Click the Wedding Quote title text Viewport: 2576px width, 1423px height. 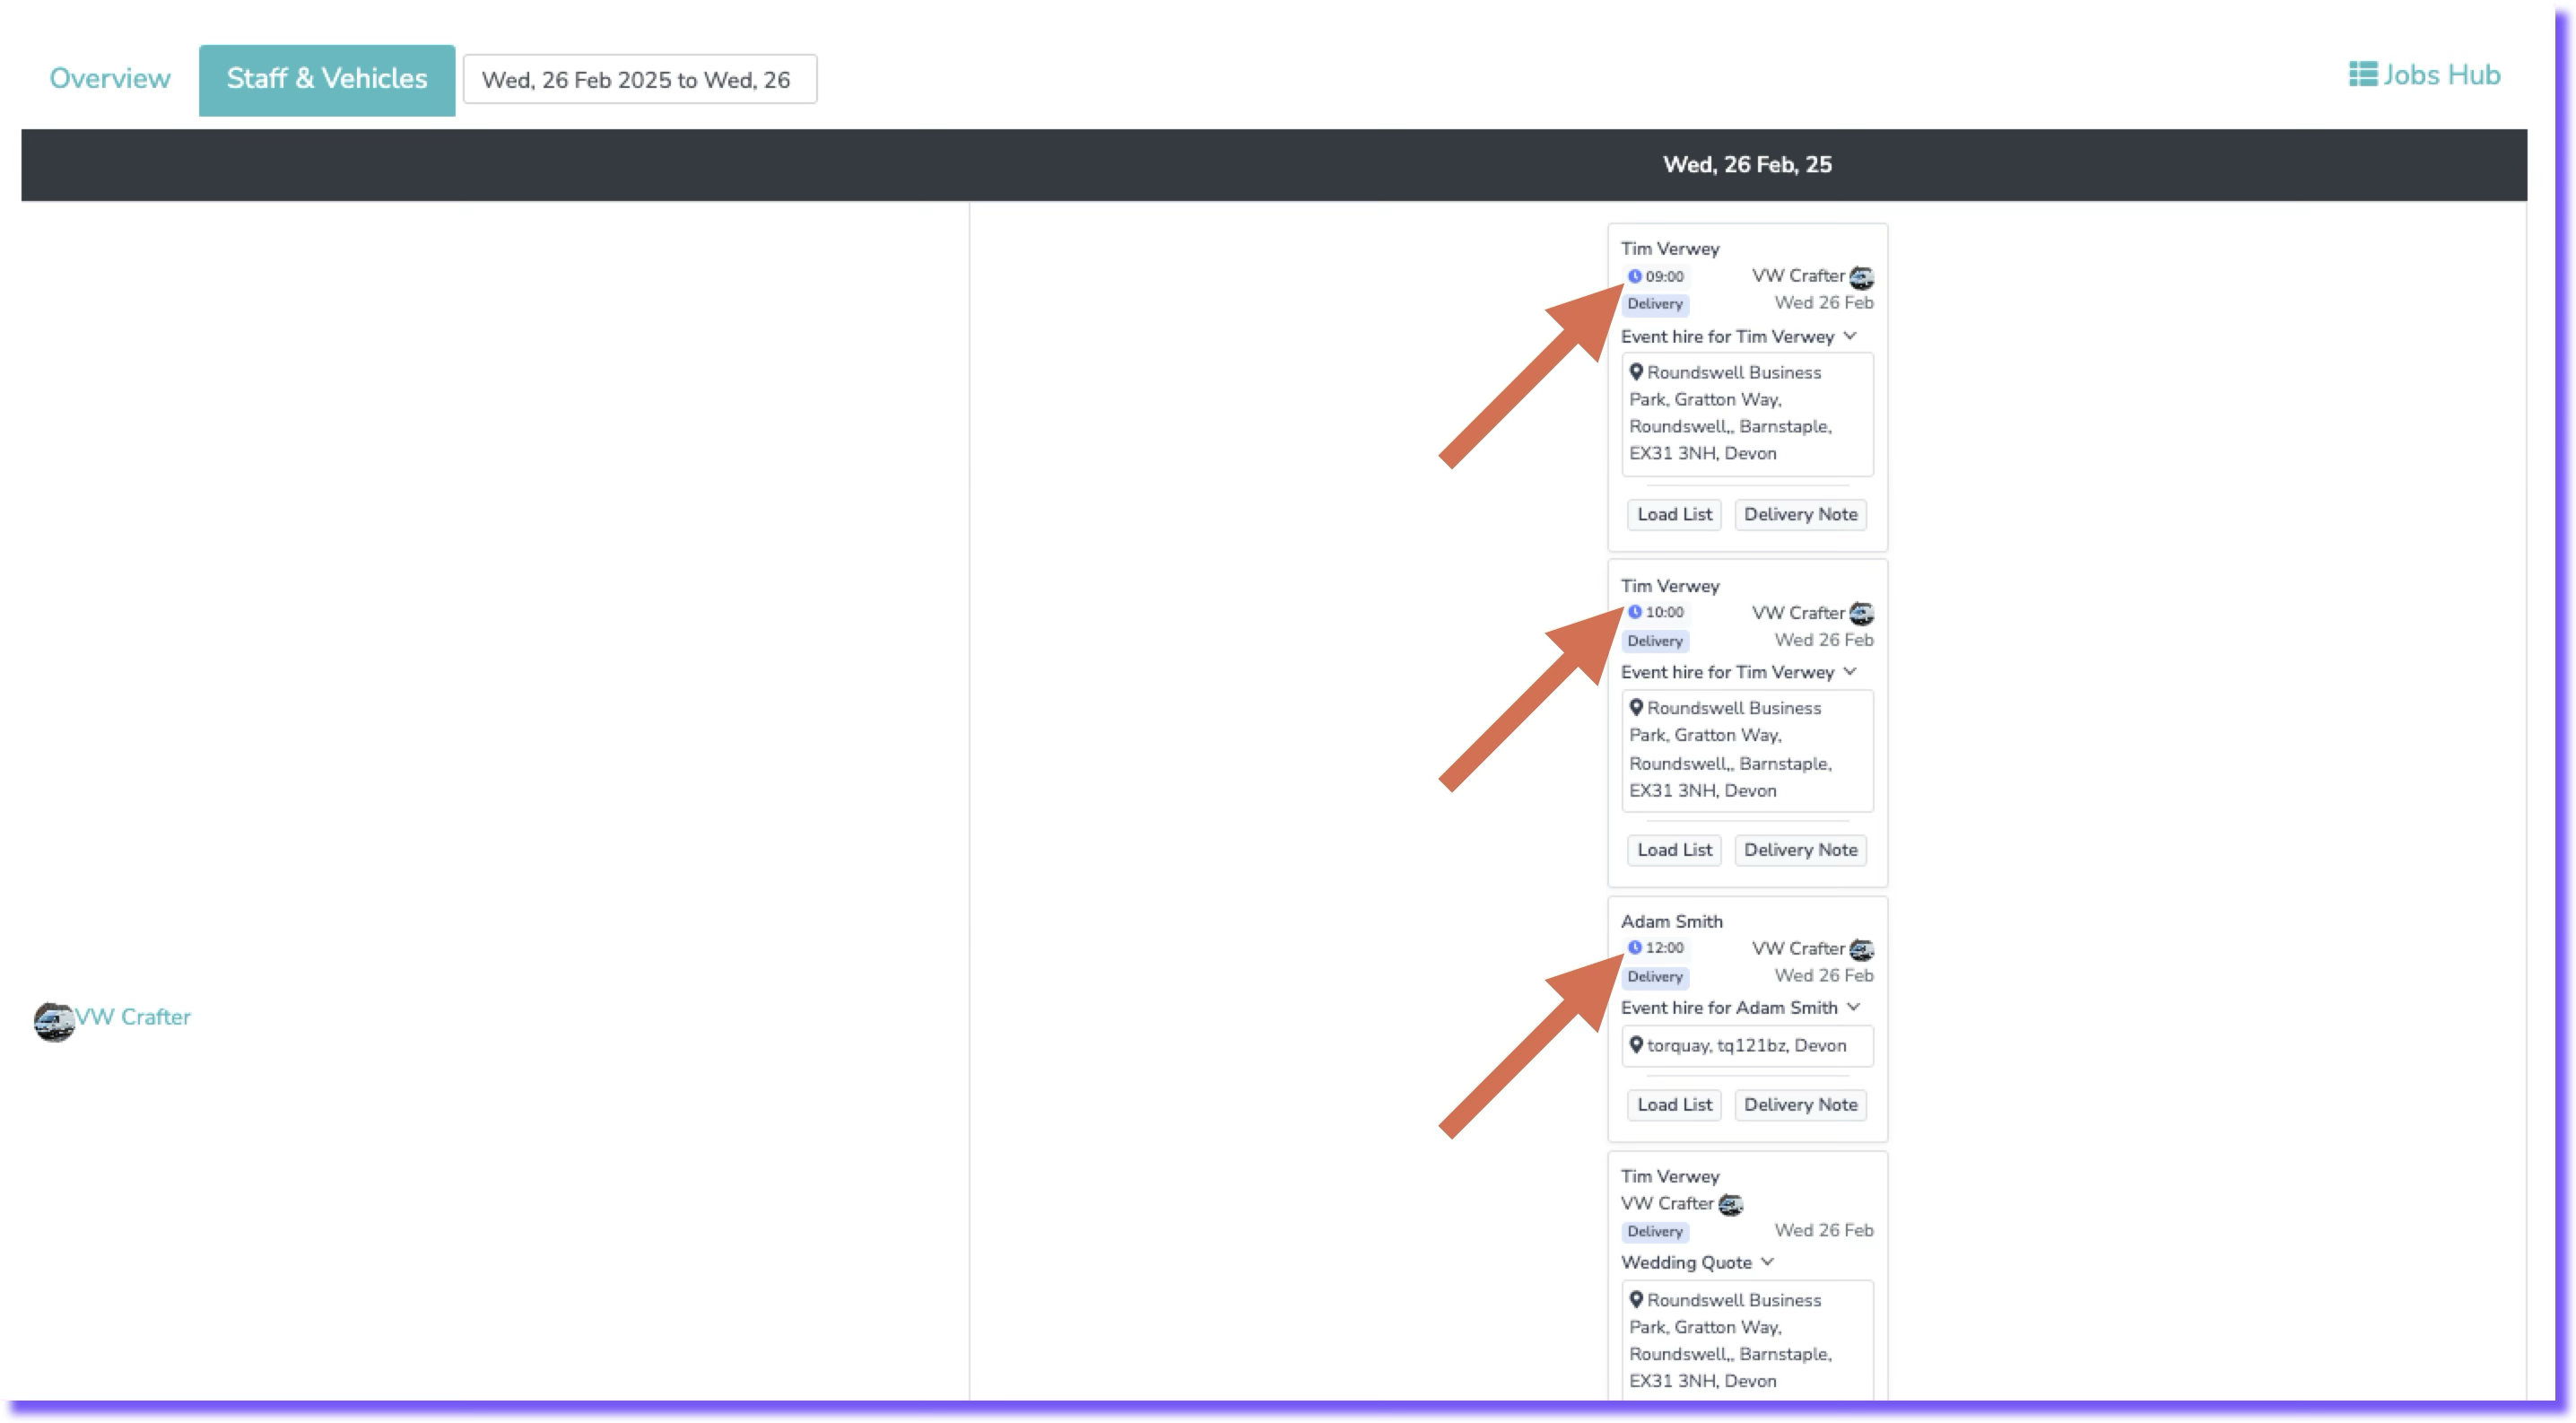(1686, 1263)
